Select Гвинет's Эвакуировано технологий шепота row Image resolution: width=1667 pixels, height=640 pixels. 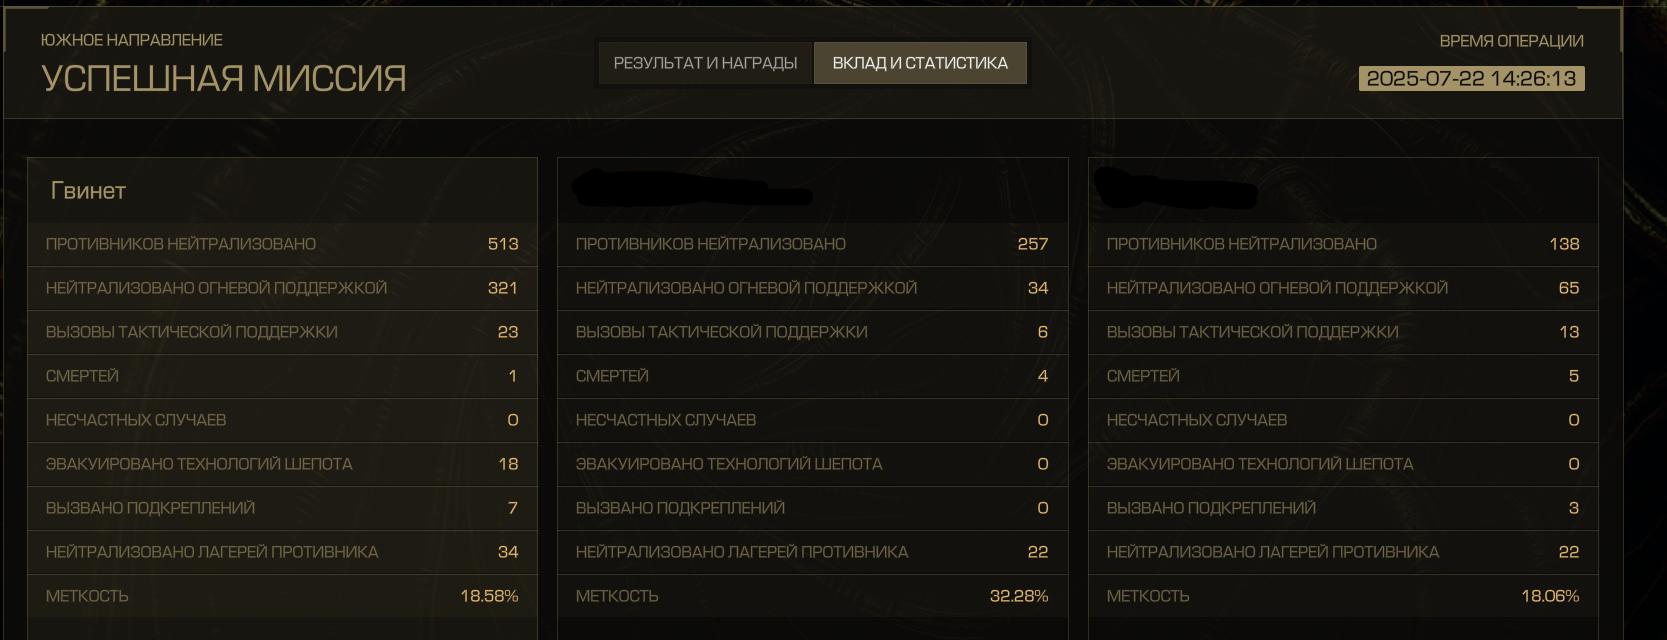282,464
